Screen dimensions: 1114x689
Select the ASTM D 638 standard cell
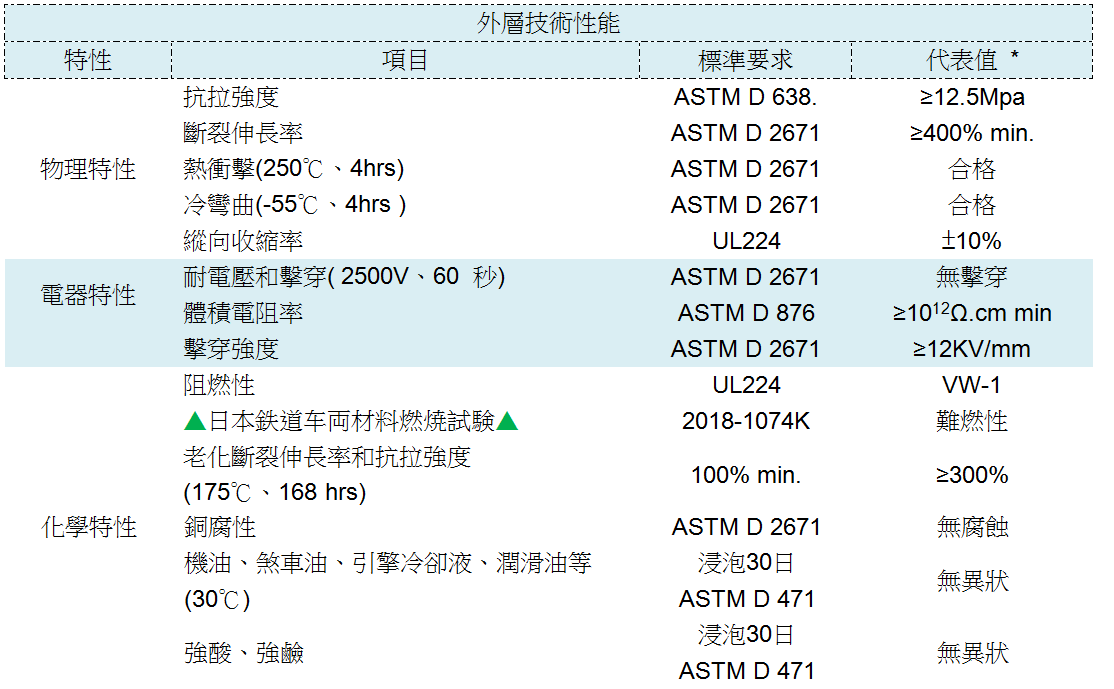745,98
